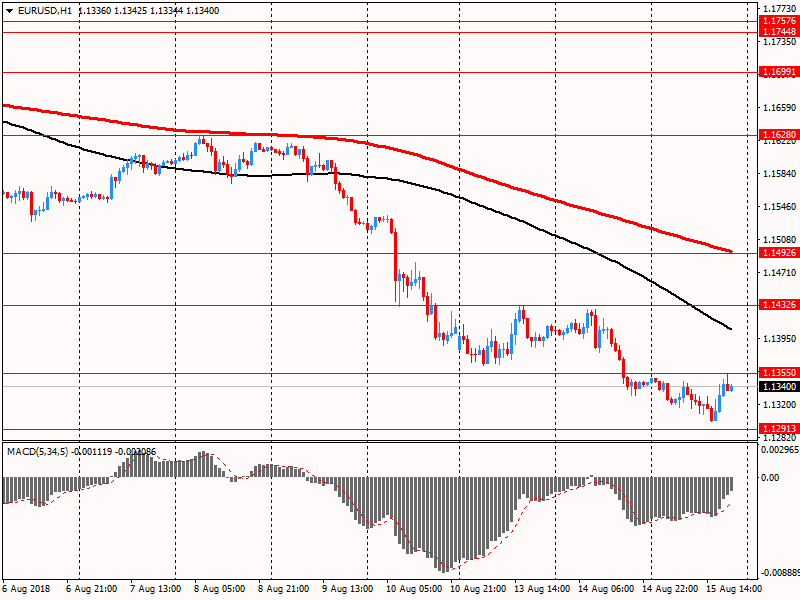Click the 6 Aug 21:00 time axis label
The width and height of the screenshot is (800, 600).
(x=92, y=589)
